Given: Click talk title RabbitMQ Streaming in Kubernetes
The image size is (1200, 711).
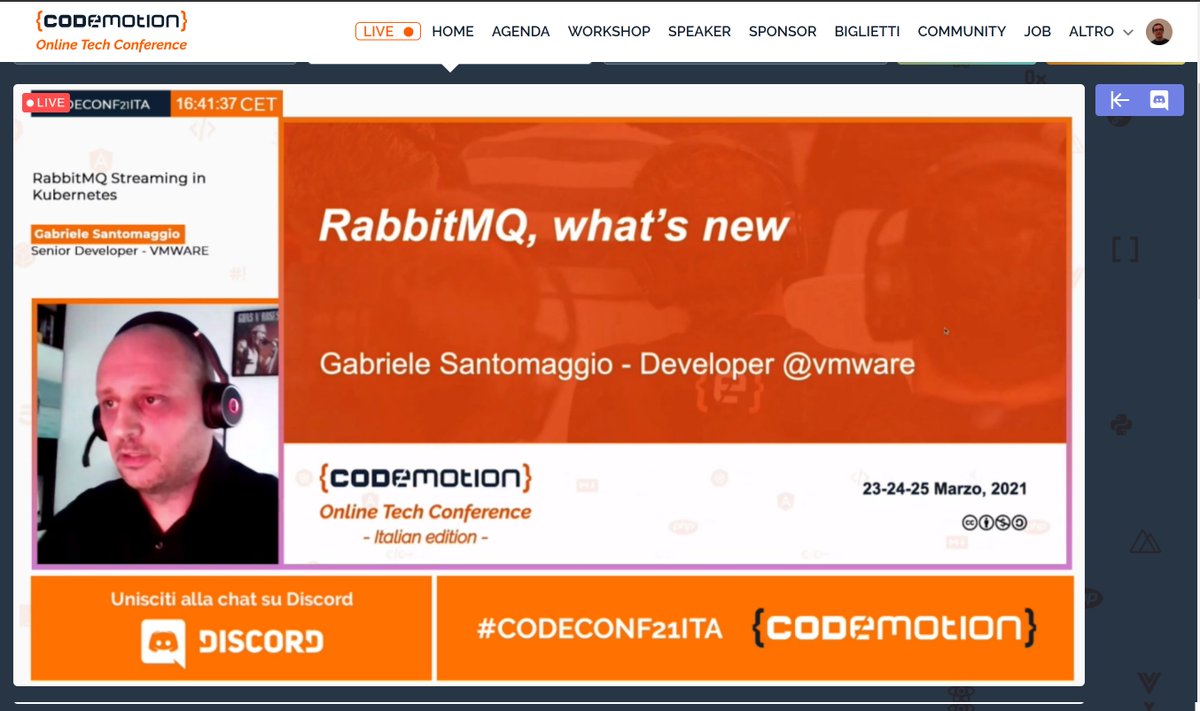Looking at the screenshot, I should pos(119,186).
